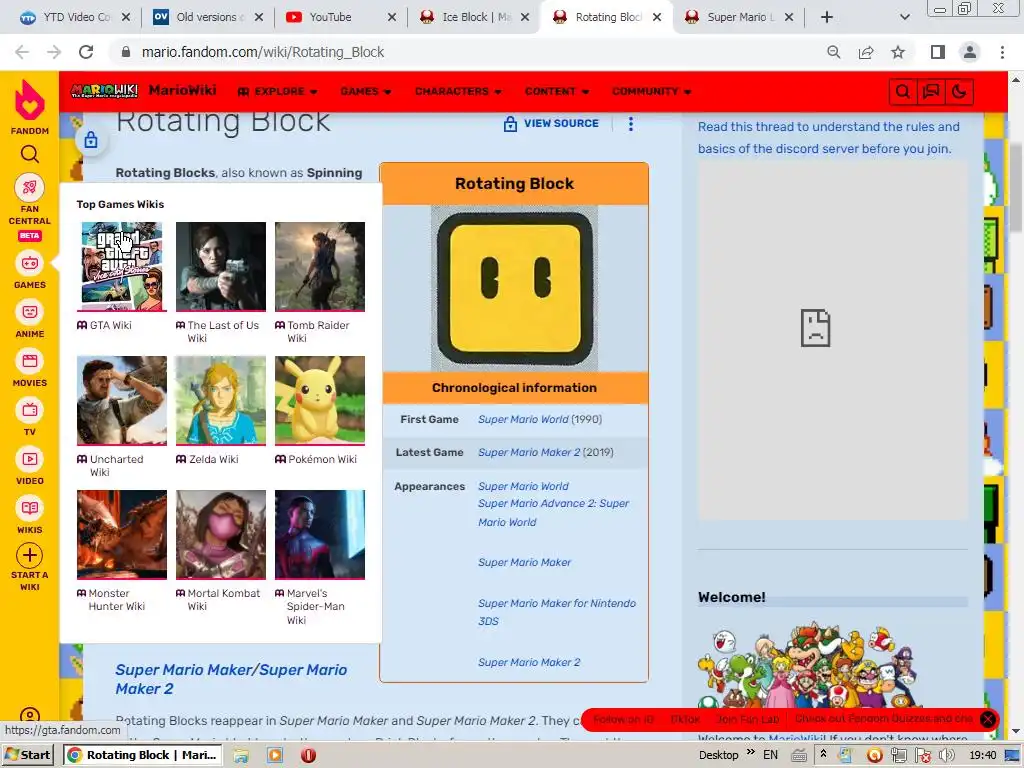Open the Tomb Raider Wiki thumbnail
The height and width of the screenshot is (768, 1024).
click(320, 266)
